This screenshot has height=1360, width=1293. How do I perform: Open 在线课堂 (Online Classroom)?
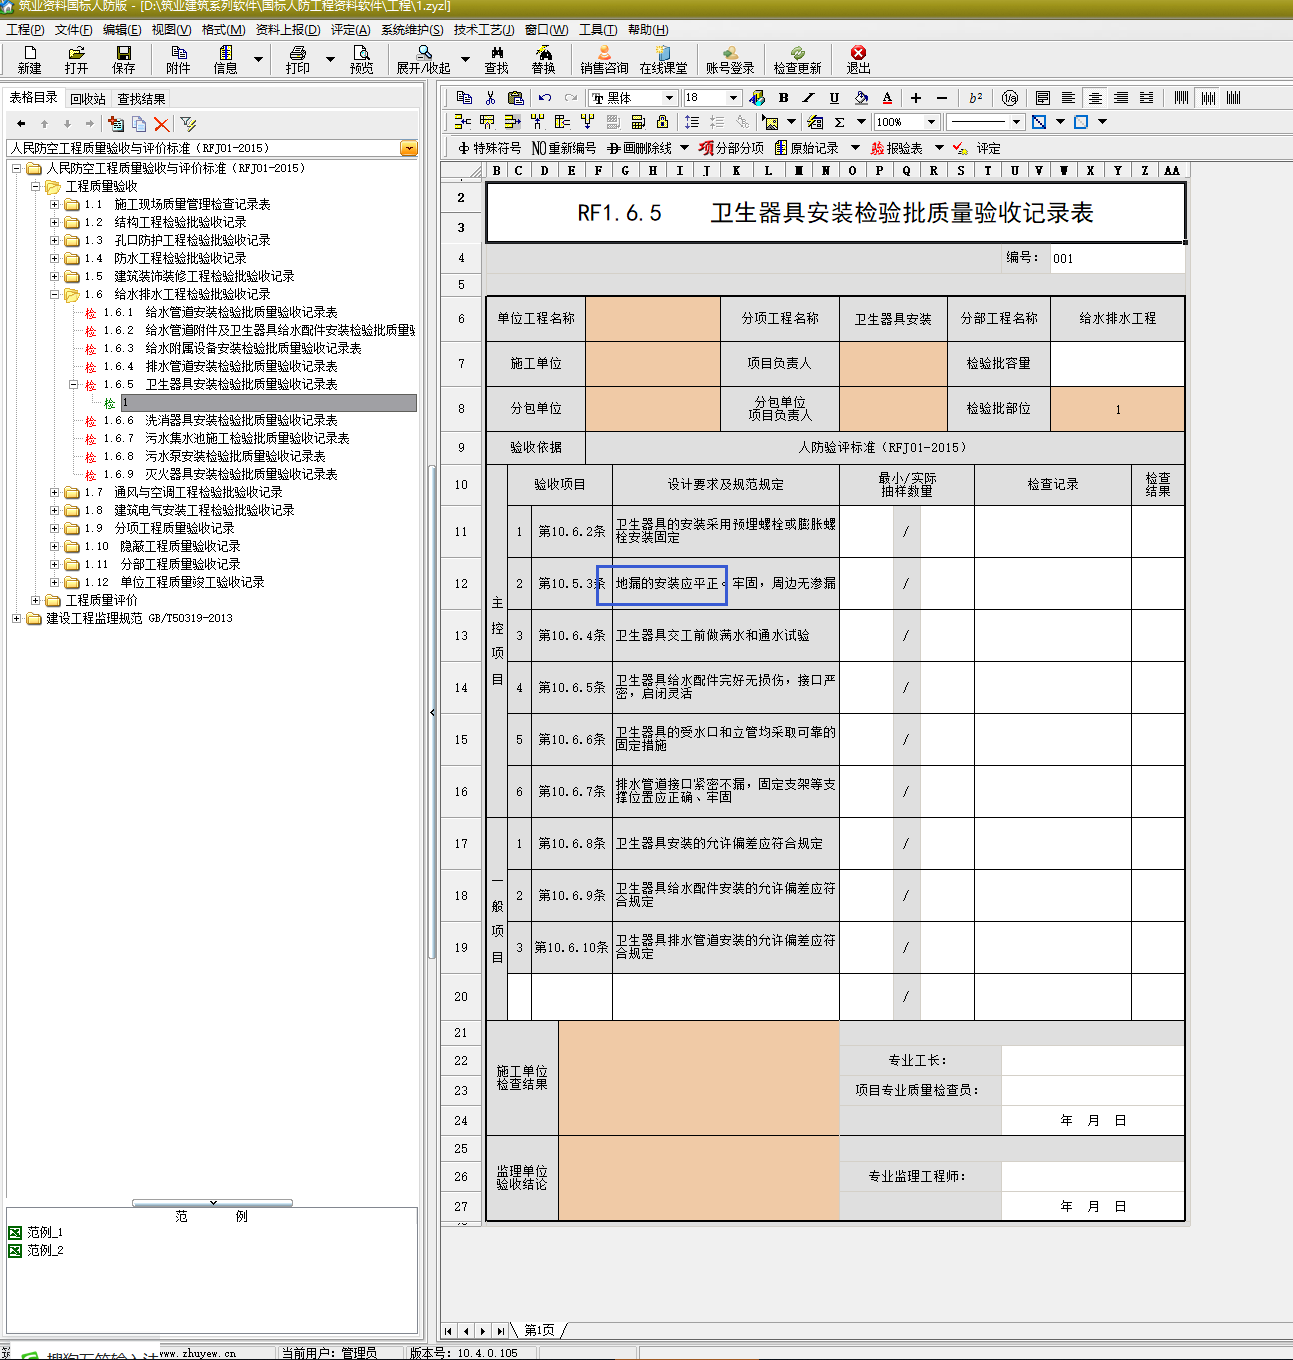pos(663,60)
